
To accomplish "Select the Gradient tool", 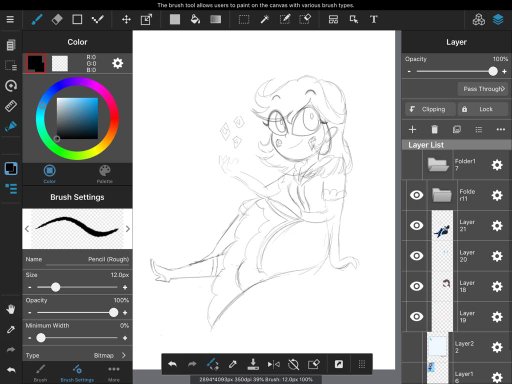I will click(x=216, y=19).
